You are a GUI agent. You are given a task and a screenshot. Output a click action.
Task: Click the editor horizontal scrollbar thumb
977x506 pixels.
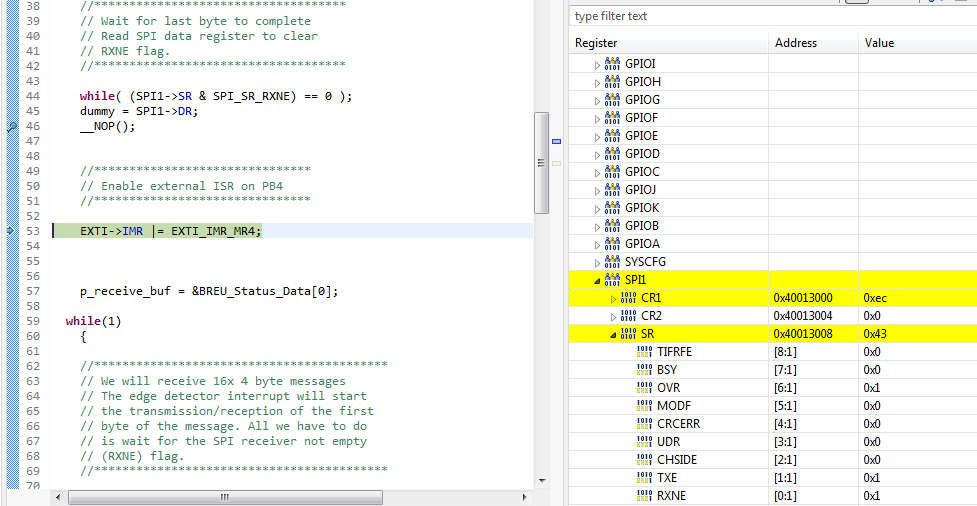(x=225, y=497)
